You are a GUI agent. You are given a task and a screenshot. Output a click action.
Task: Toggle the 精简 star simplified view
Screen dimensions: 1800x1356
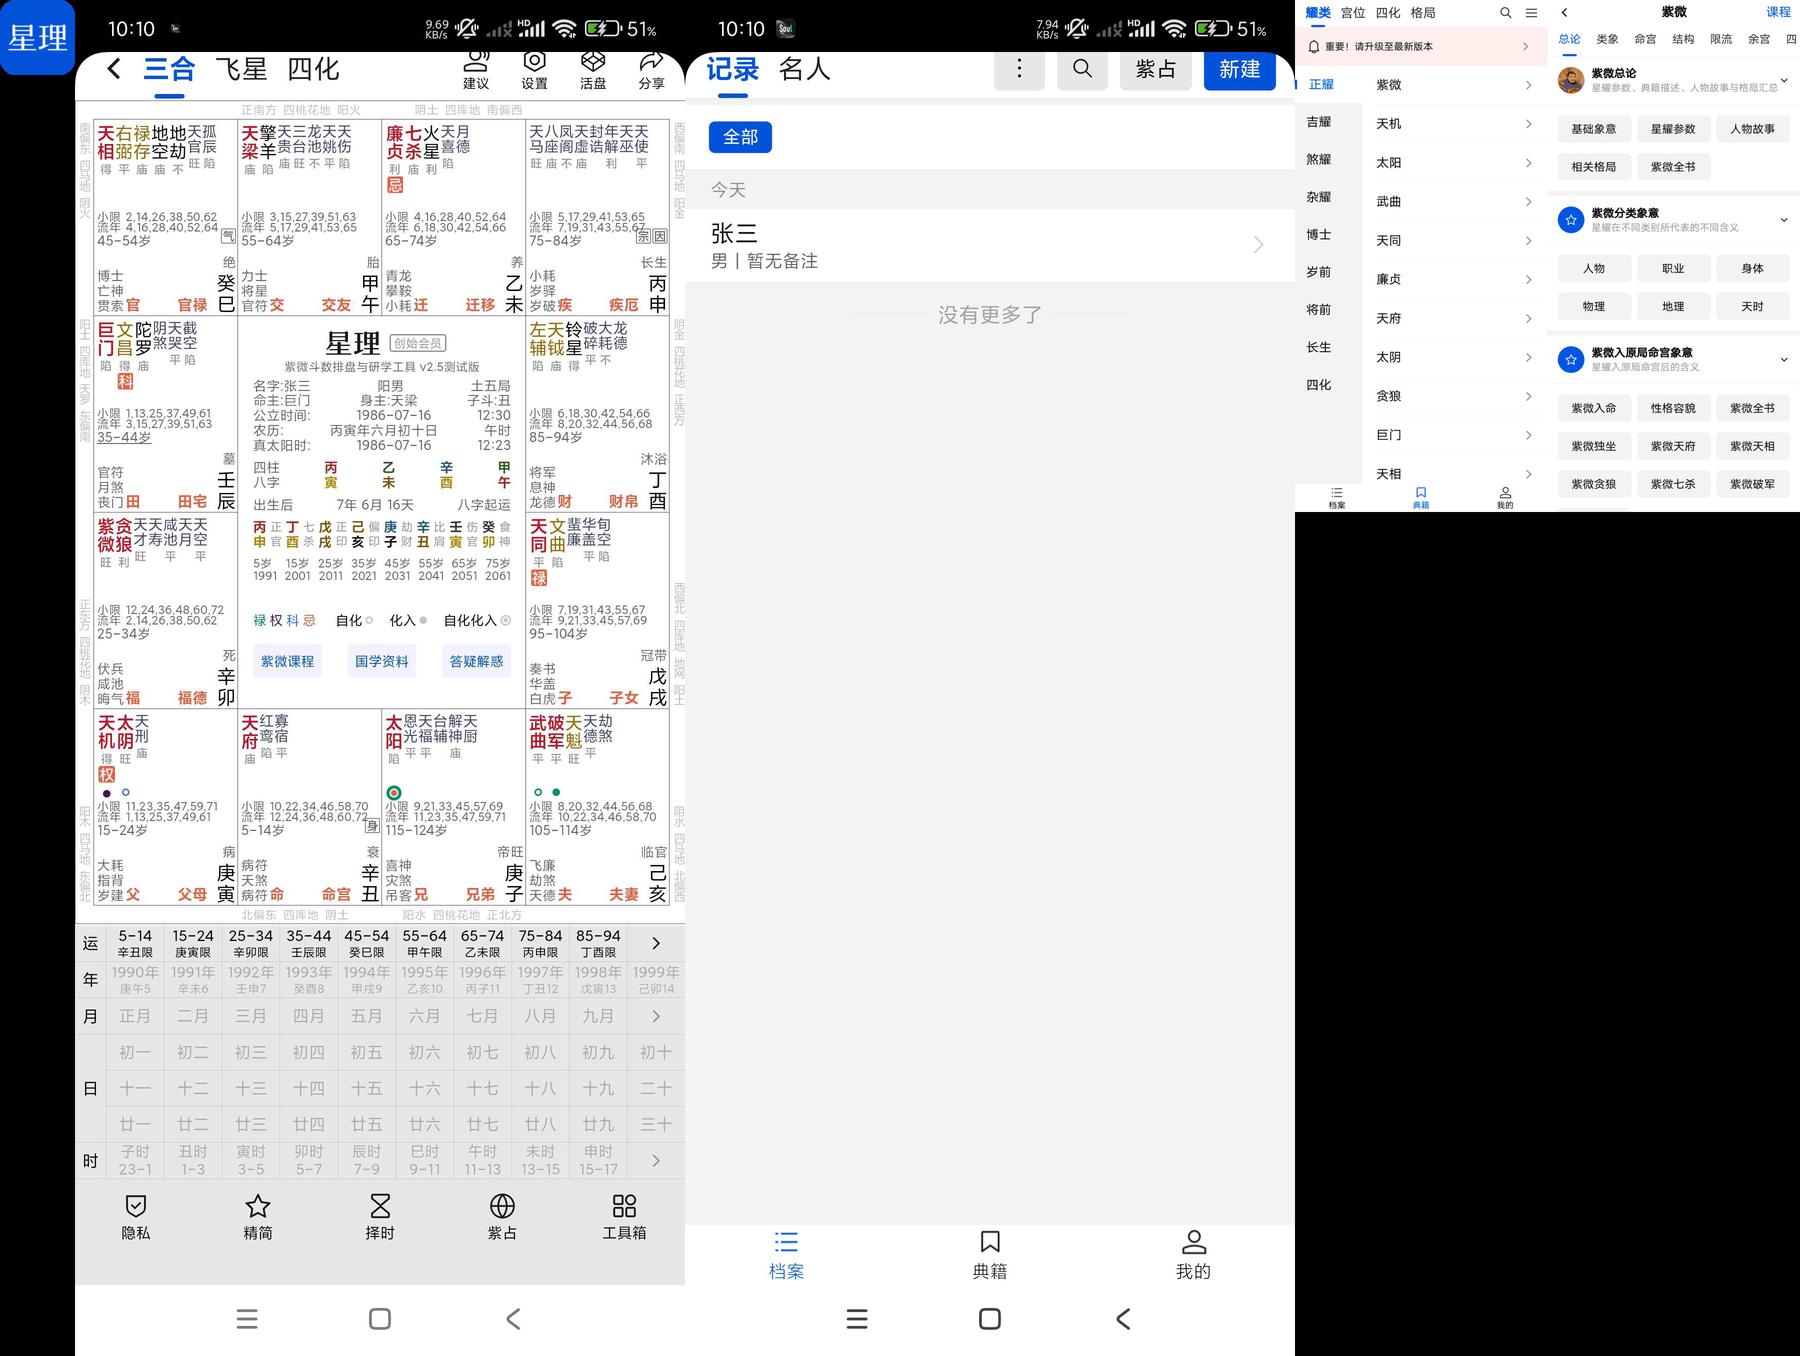[x=258, y=1216]
